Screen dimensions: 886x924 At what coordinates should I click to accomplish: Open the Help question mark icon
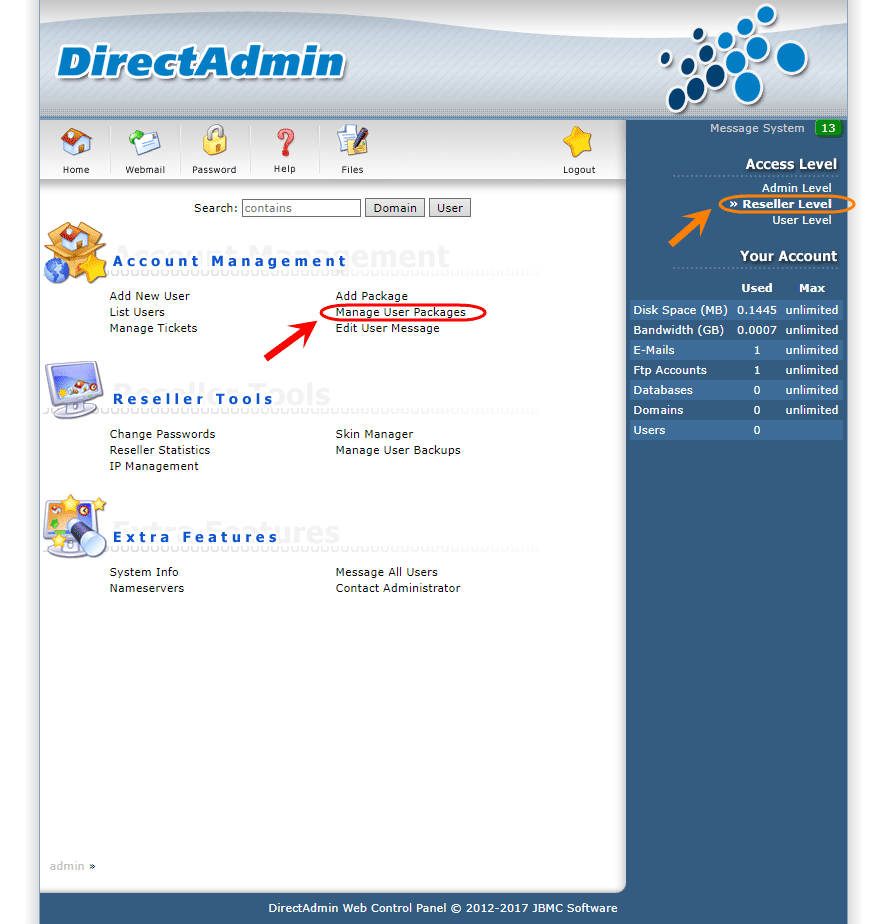click(x=285, y=143)
